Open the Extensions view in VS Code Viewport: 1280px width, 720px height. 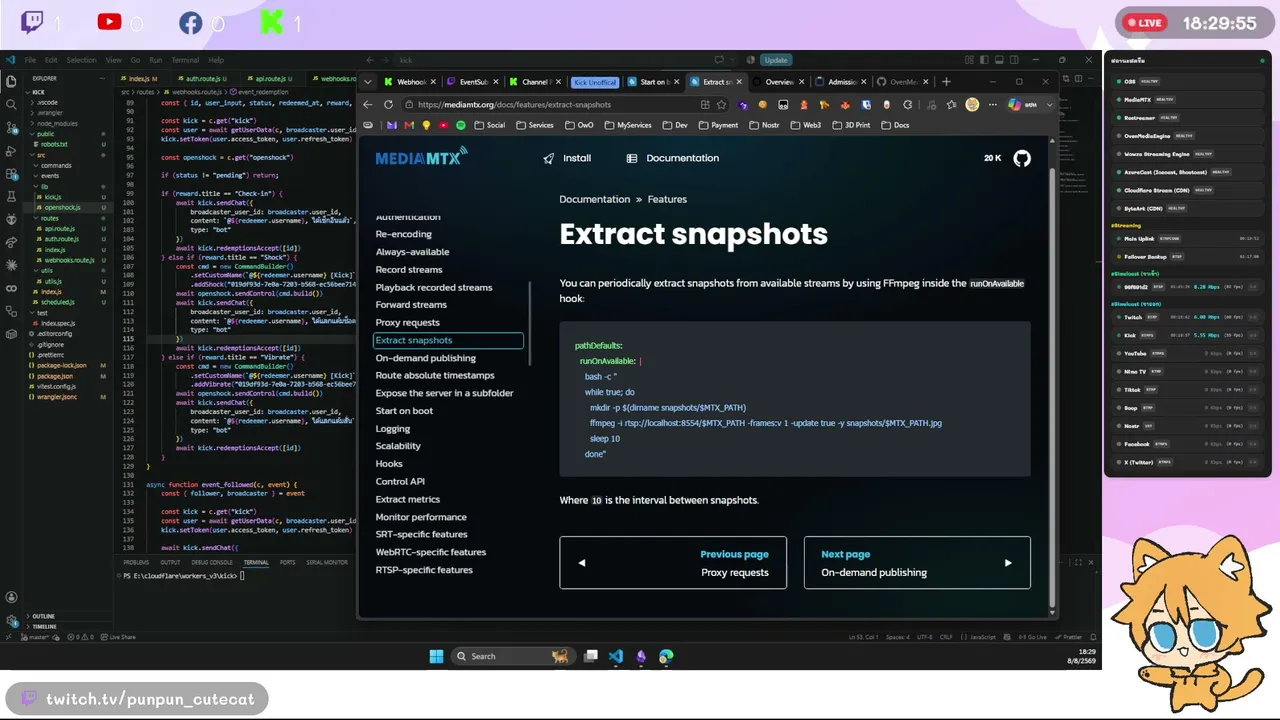(x=11, y=173)
